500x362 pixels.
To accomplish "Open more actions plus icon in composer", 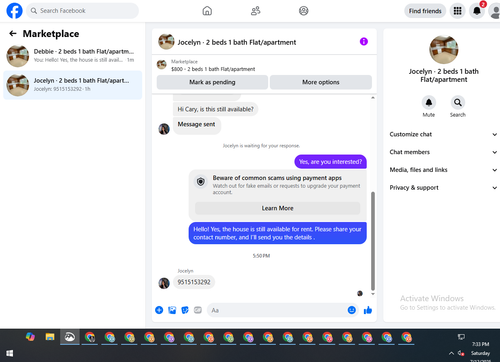I will point(159,310).
